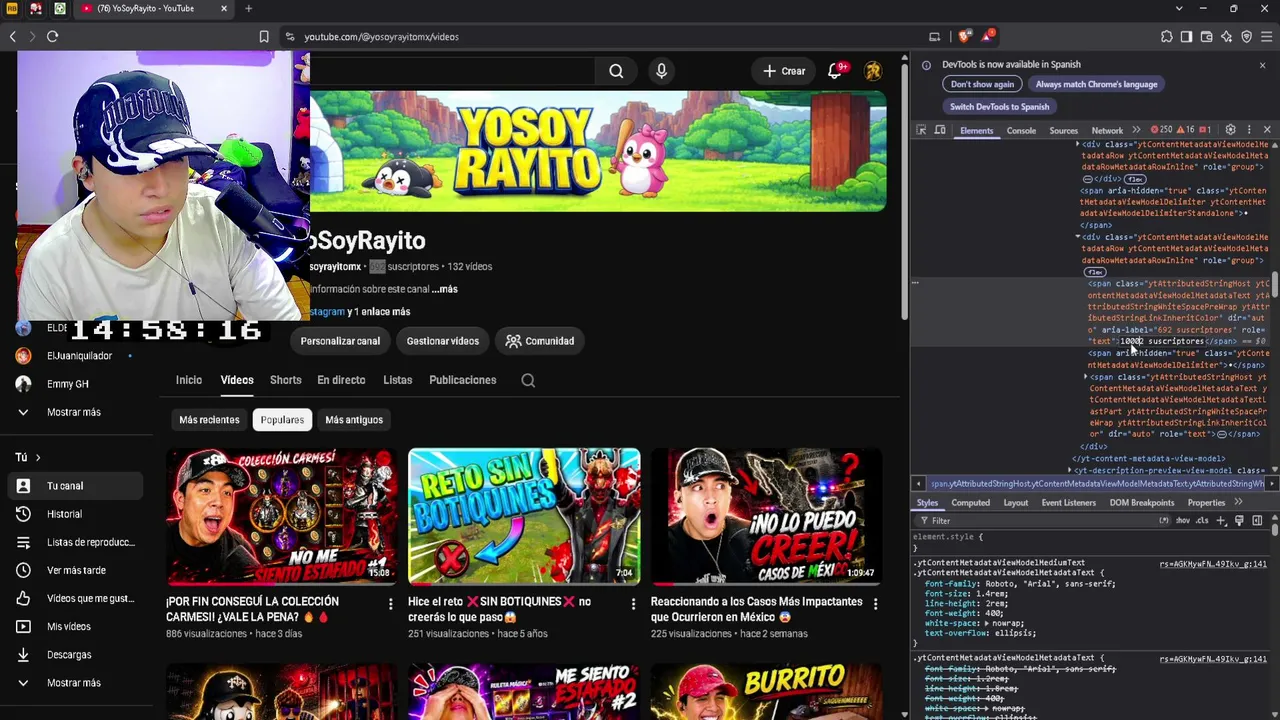The height and width of the screenshot is (720, 1280).
Task: Open DevTools Console tab
Action: coord(1021,131)
